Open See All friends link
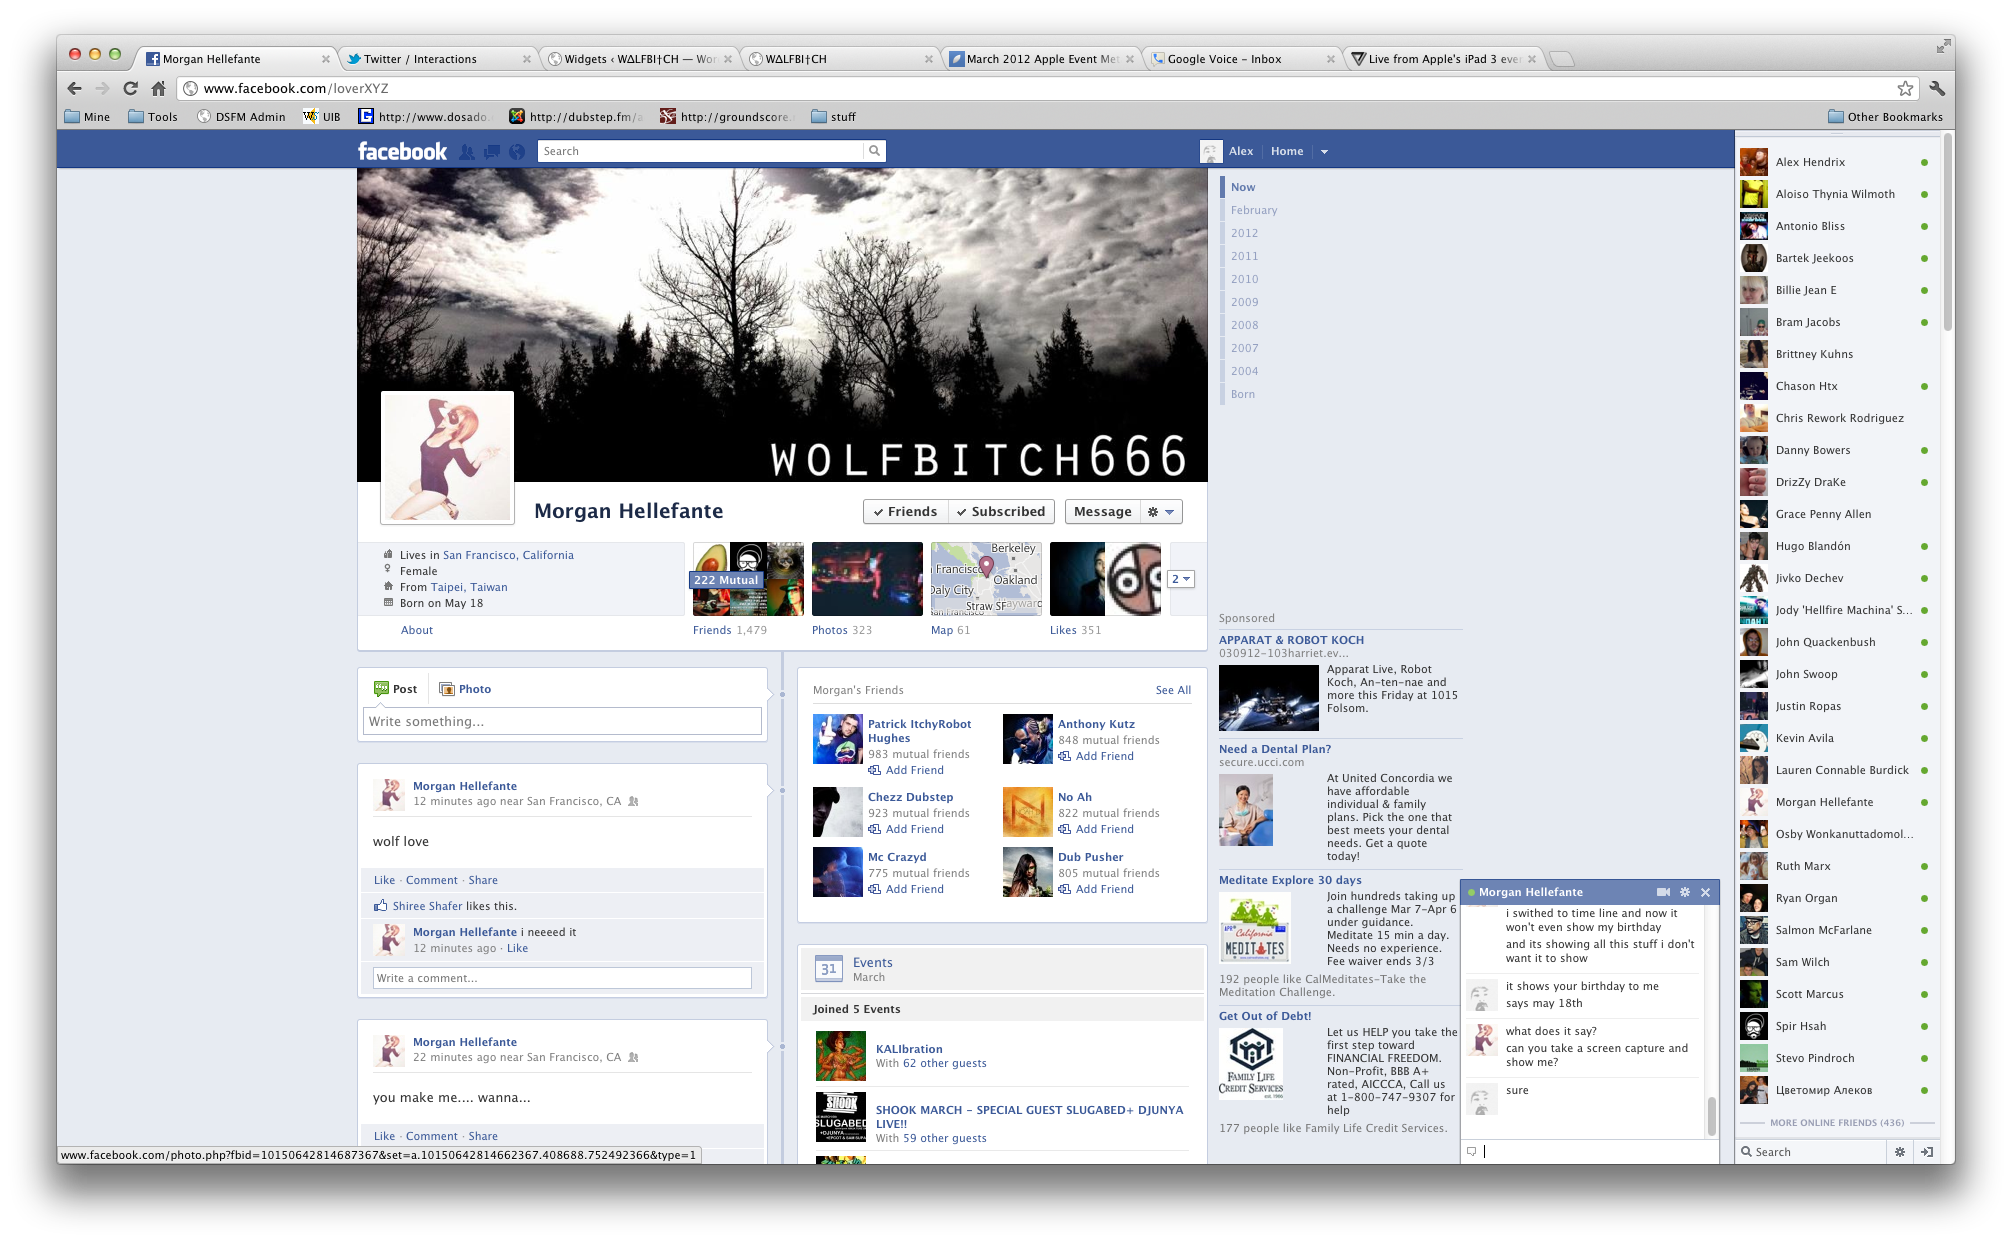The width and height of the screenshot is (2012, 1243). [x=1173, y=690]
